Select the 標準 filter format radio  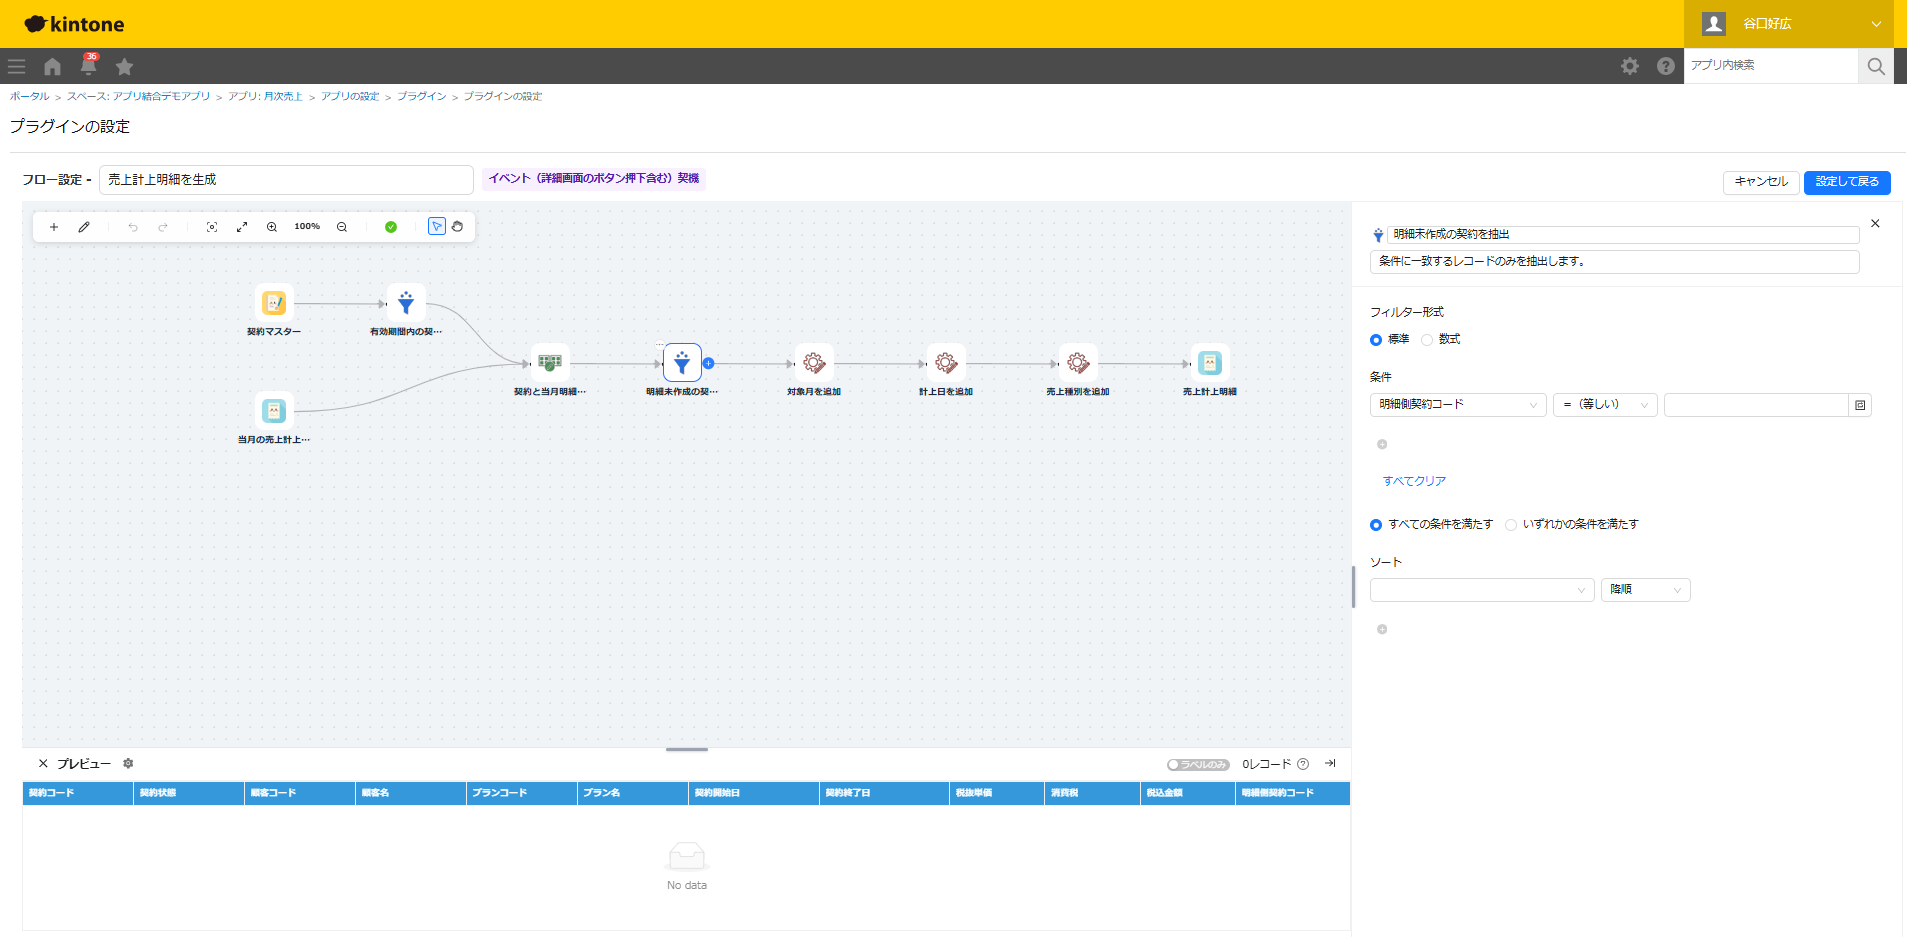[x=1376, y=340]
